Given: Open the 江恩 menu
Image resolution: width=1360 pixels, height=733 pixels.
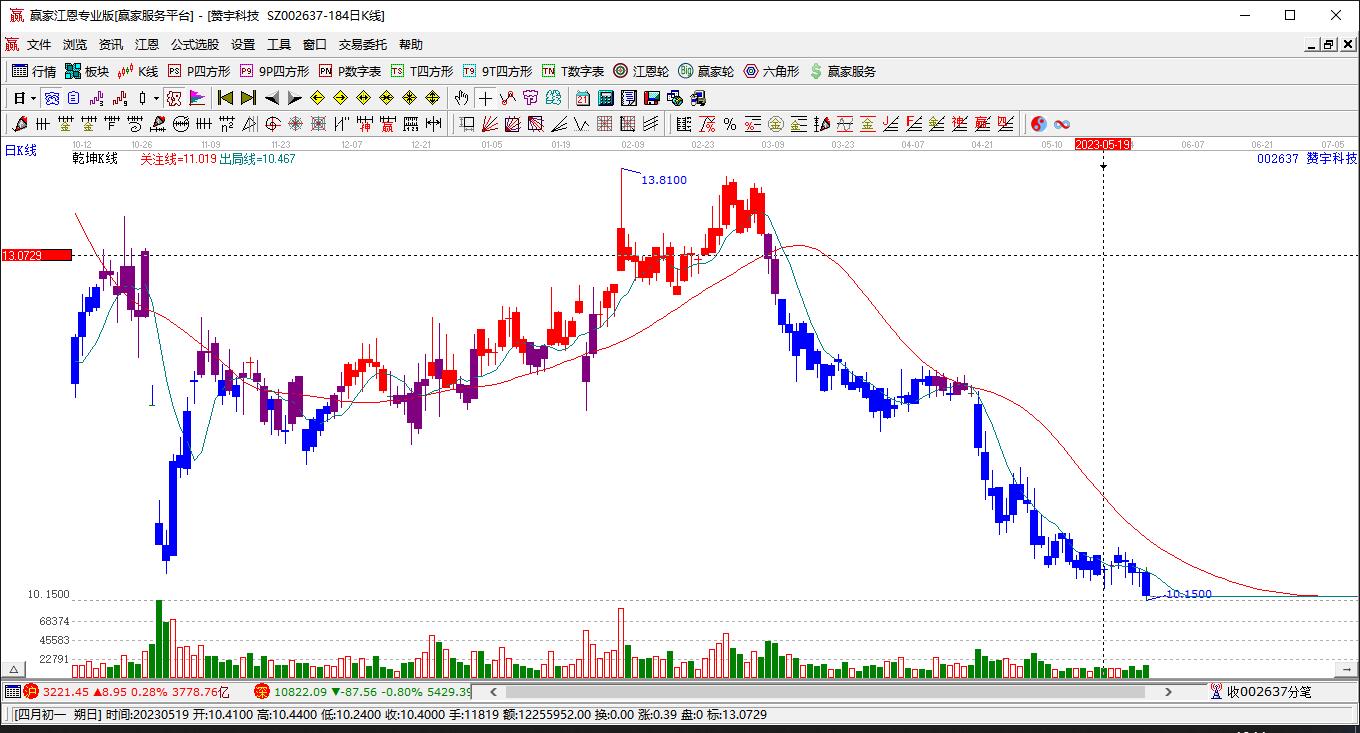Looking at the screenshot, I should [x=147, y=44].
